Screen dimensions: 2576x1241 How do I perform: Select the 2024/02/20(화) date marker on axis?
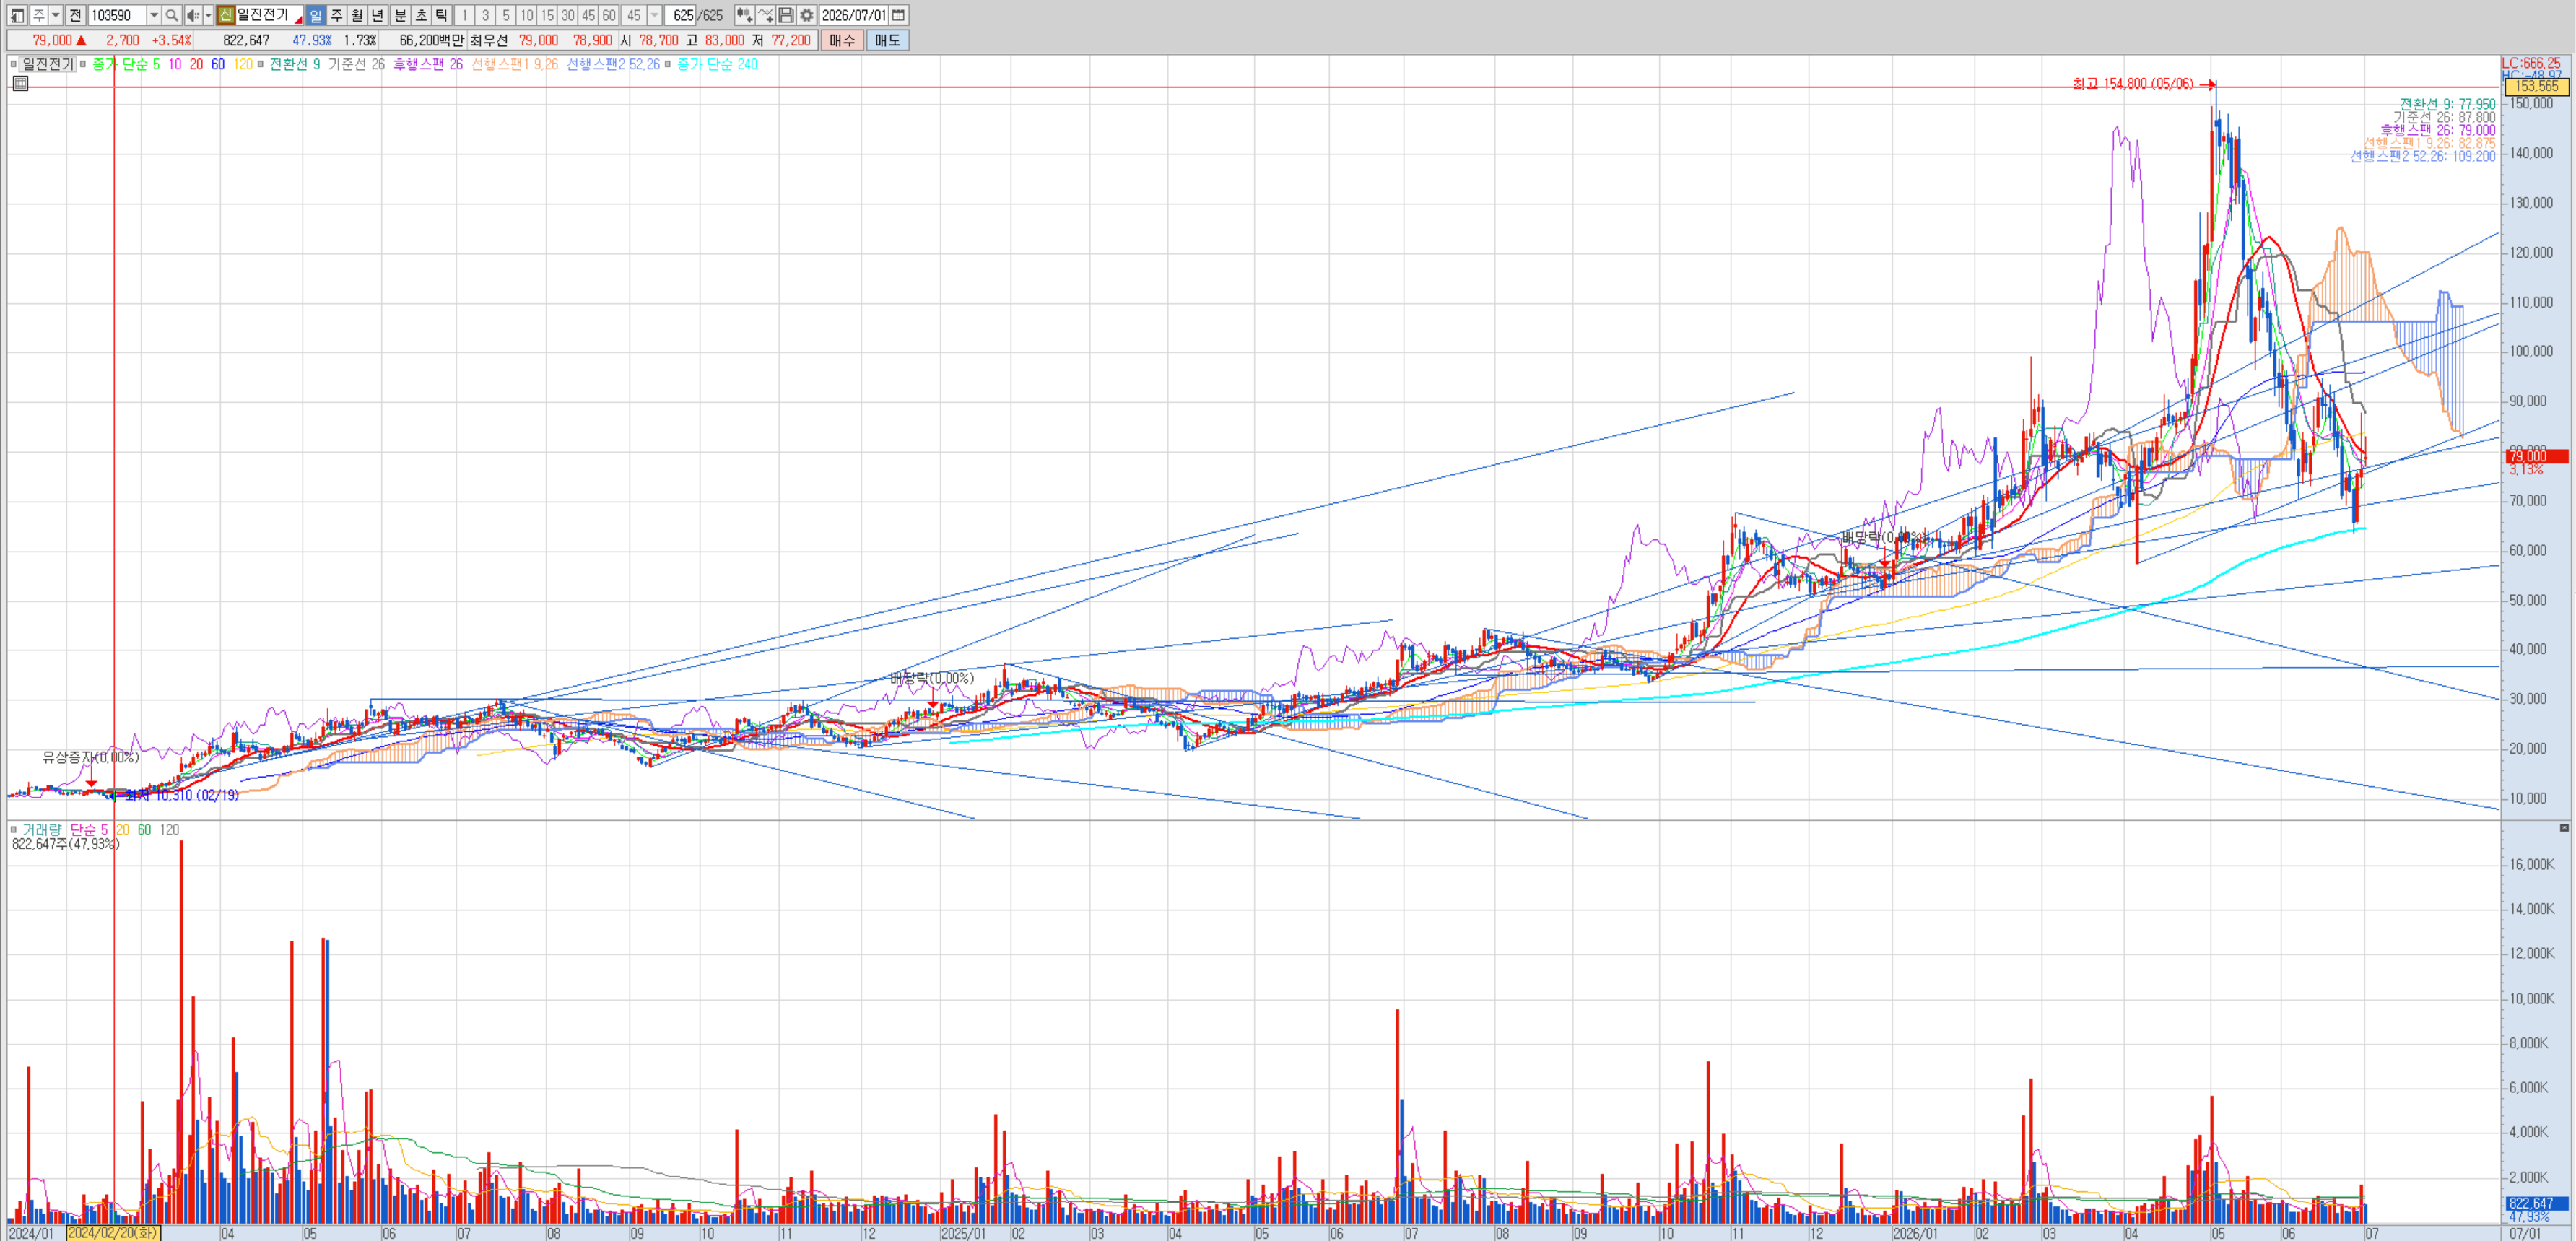[113, 1233]
